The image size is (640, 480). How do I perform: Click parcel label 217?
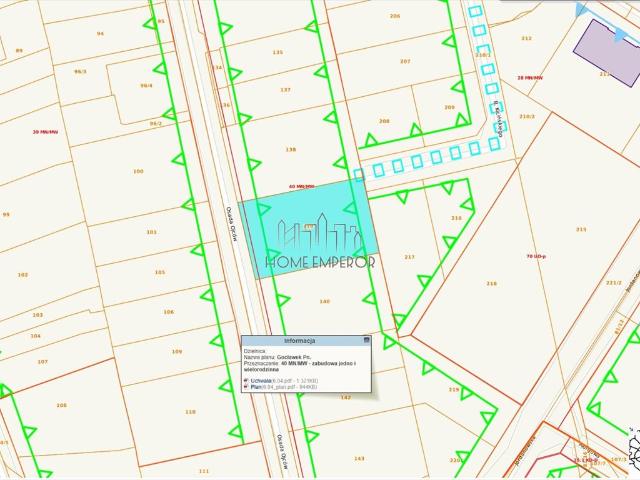[x=409, y=257]
